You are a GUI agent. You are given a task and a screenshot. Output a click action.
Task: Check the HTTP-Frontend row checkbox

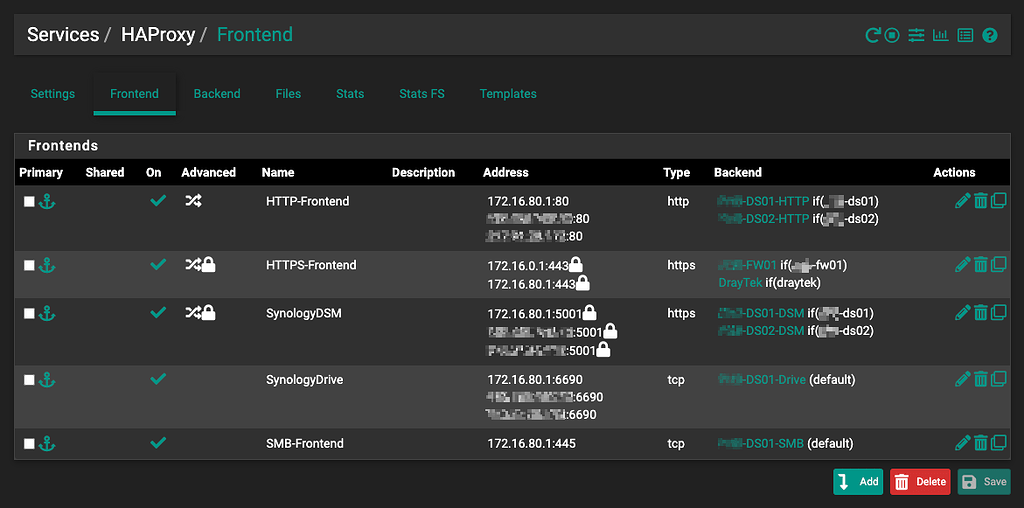point(29,202)
